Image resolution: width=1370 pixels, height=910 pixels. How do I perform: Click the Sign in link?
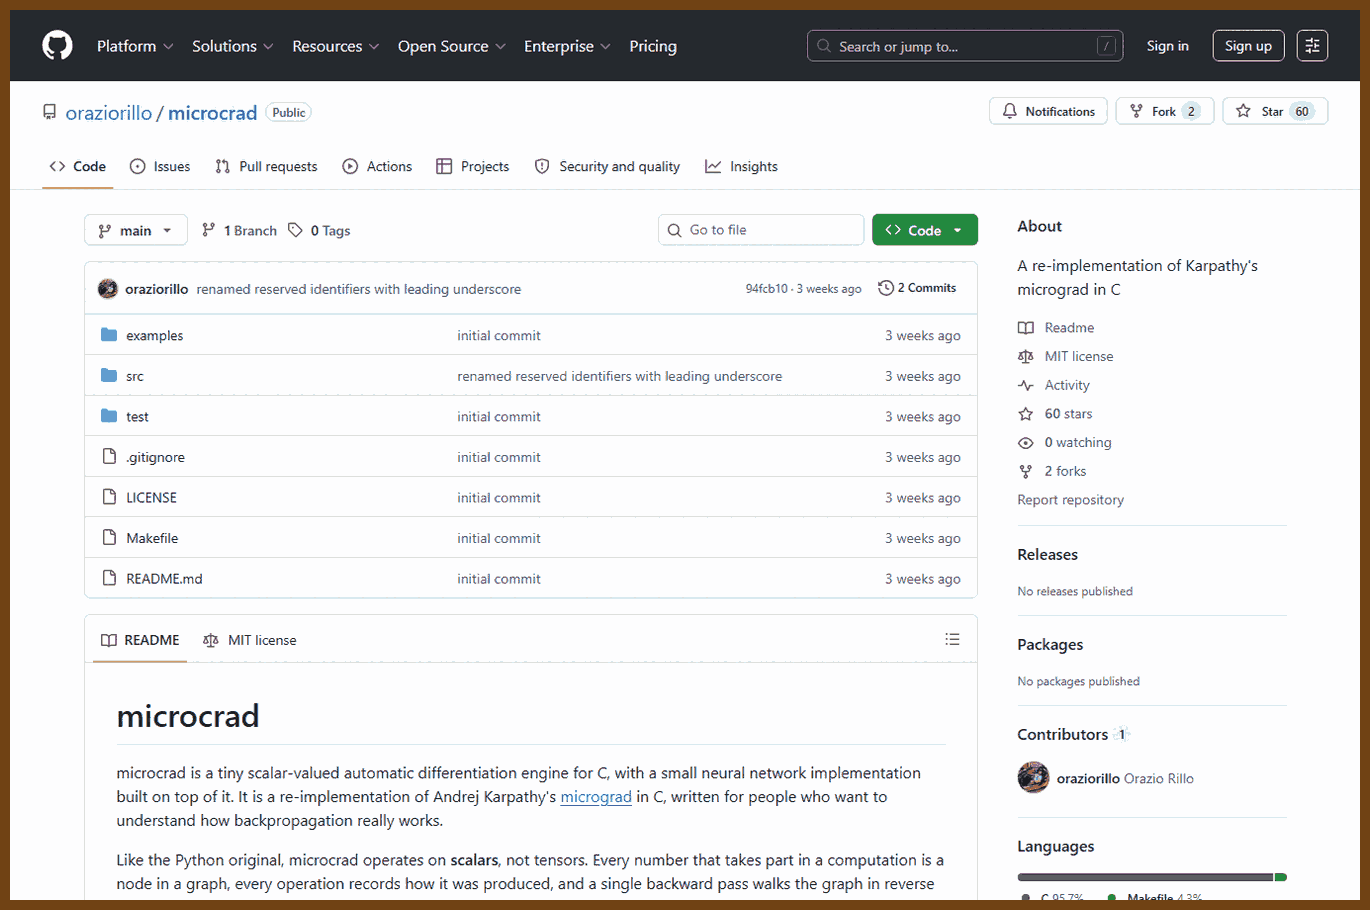point(1168,46)
